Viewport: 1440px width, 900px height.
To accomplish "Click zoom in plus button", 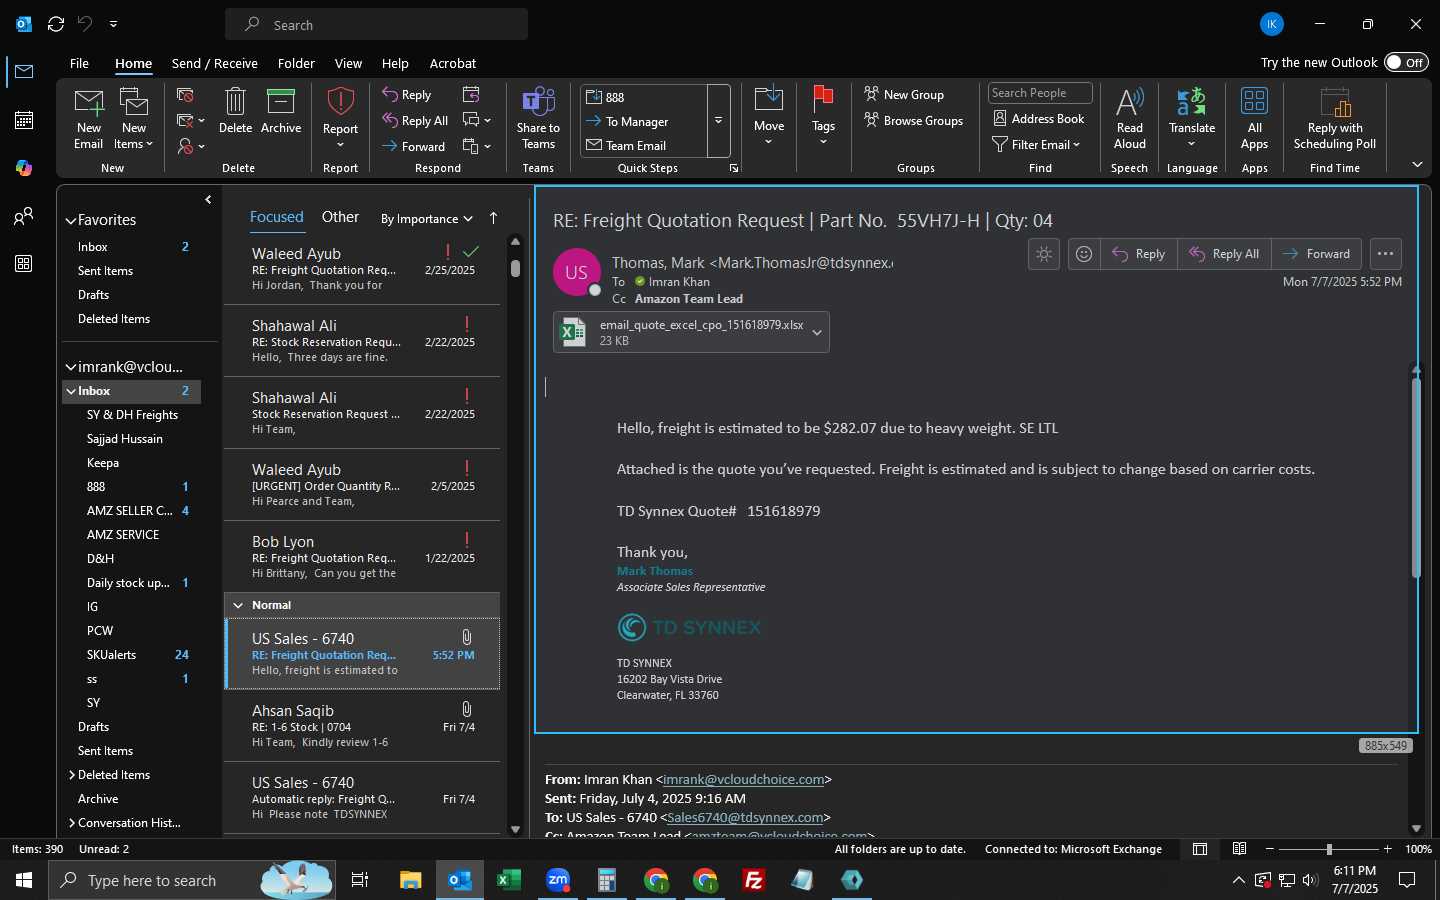I will click(x=1387, y=849).
